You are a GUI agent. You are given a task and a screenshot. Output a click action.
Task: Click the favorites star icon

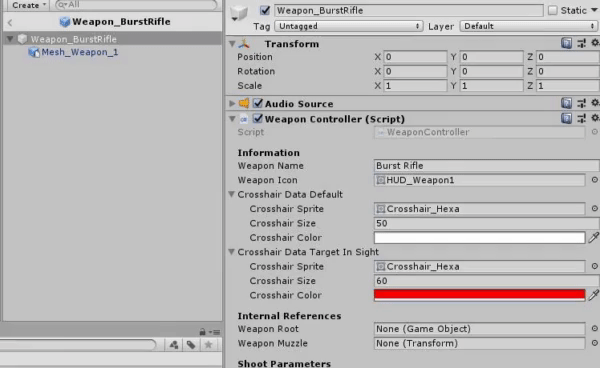tap(209, 345)
